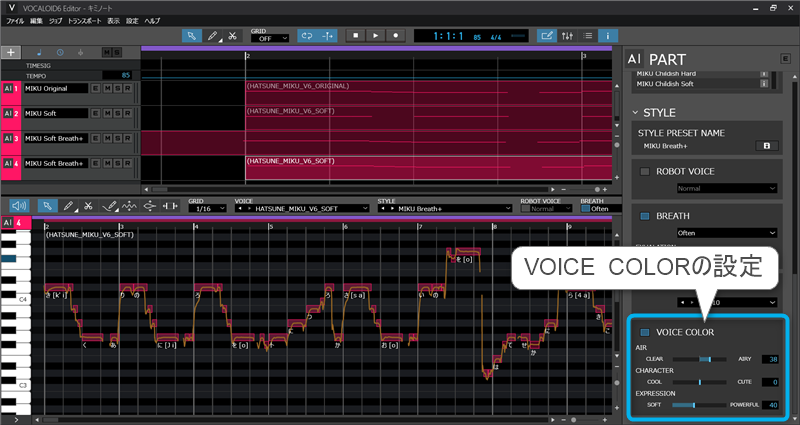Toggle E button on MIKU Soft Breath+ track 3
The height and width of the screenshot is (425, 800).
tap(95, 138)
